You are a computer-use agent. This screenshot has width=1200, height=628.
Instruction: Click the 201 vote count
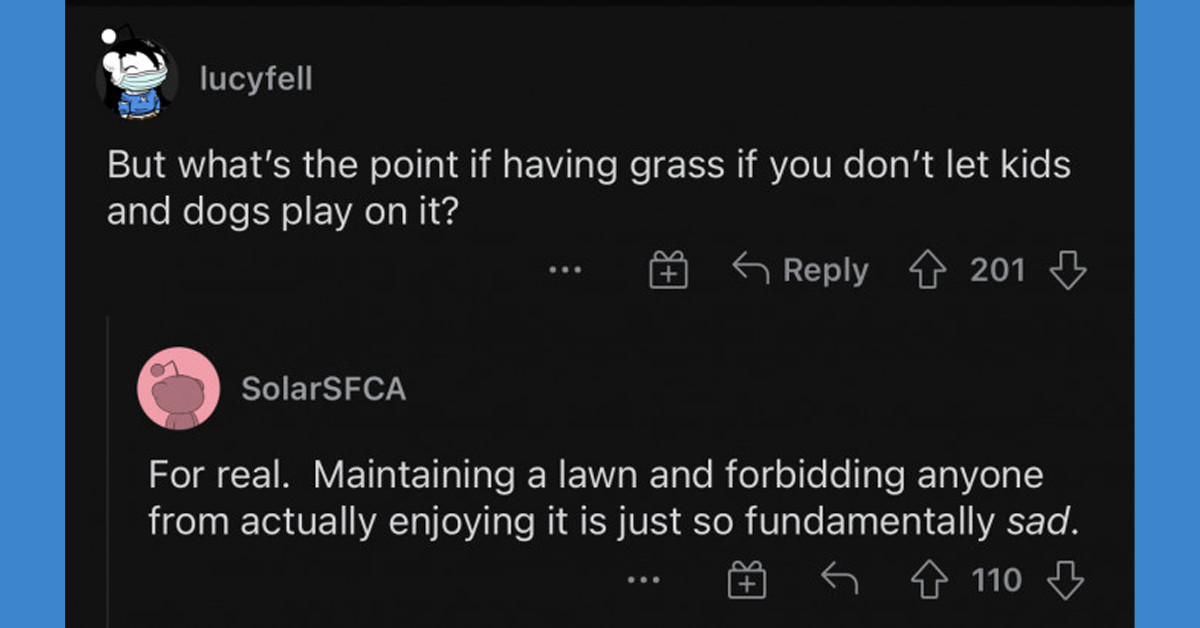click(999, 269)
